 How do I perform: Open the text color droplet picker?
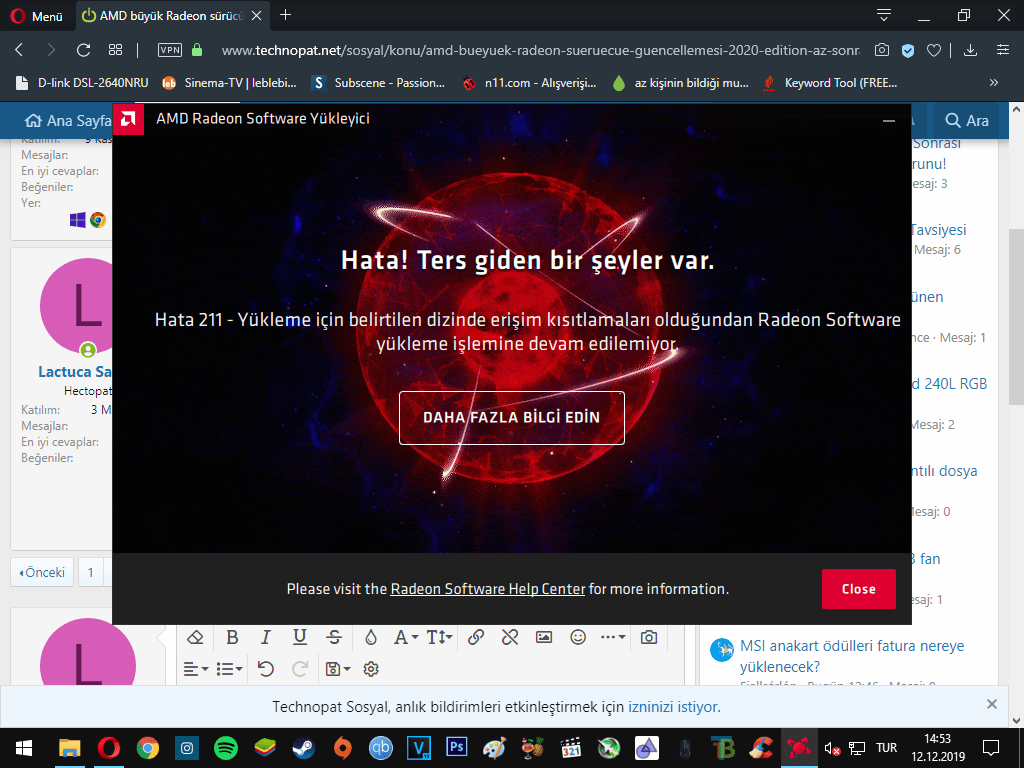(371, 637)
